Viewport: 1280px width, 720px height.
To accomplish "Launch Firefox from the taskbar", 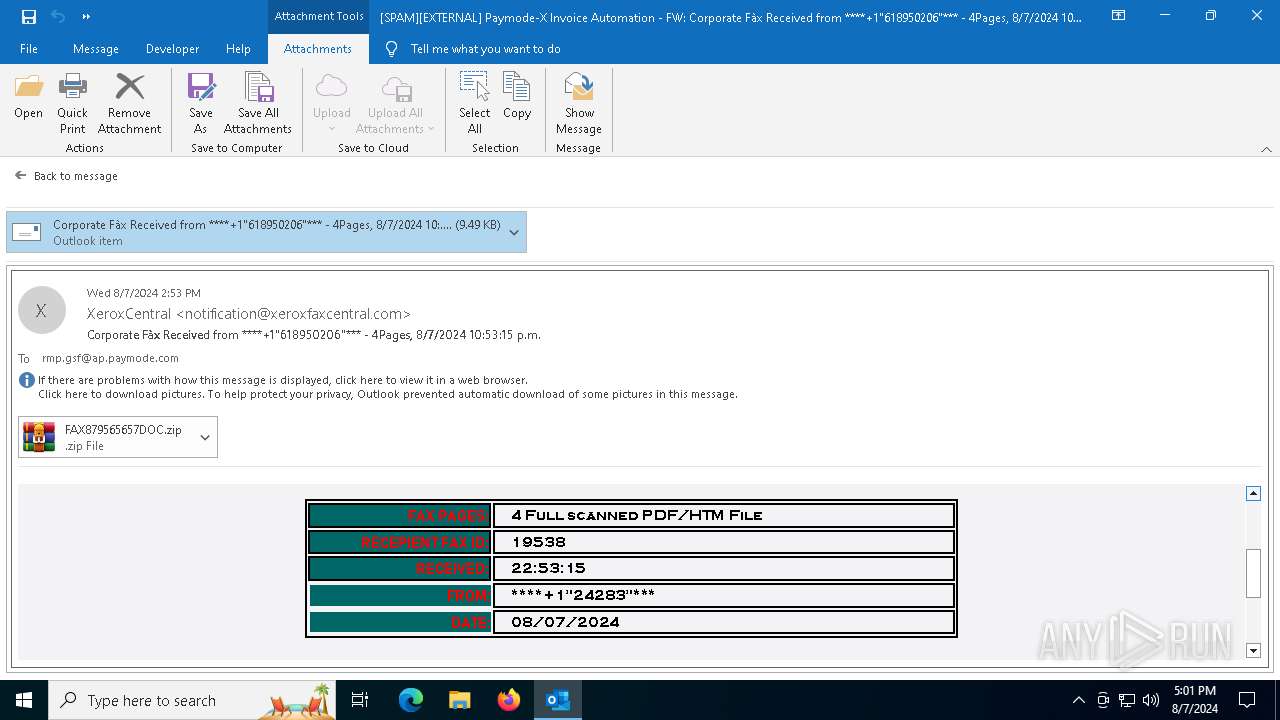I will [509, 700].
